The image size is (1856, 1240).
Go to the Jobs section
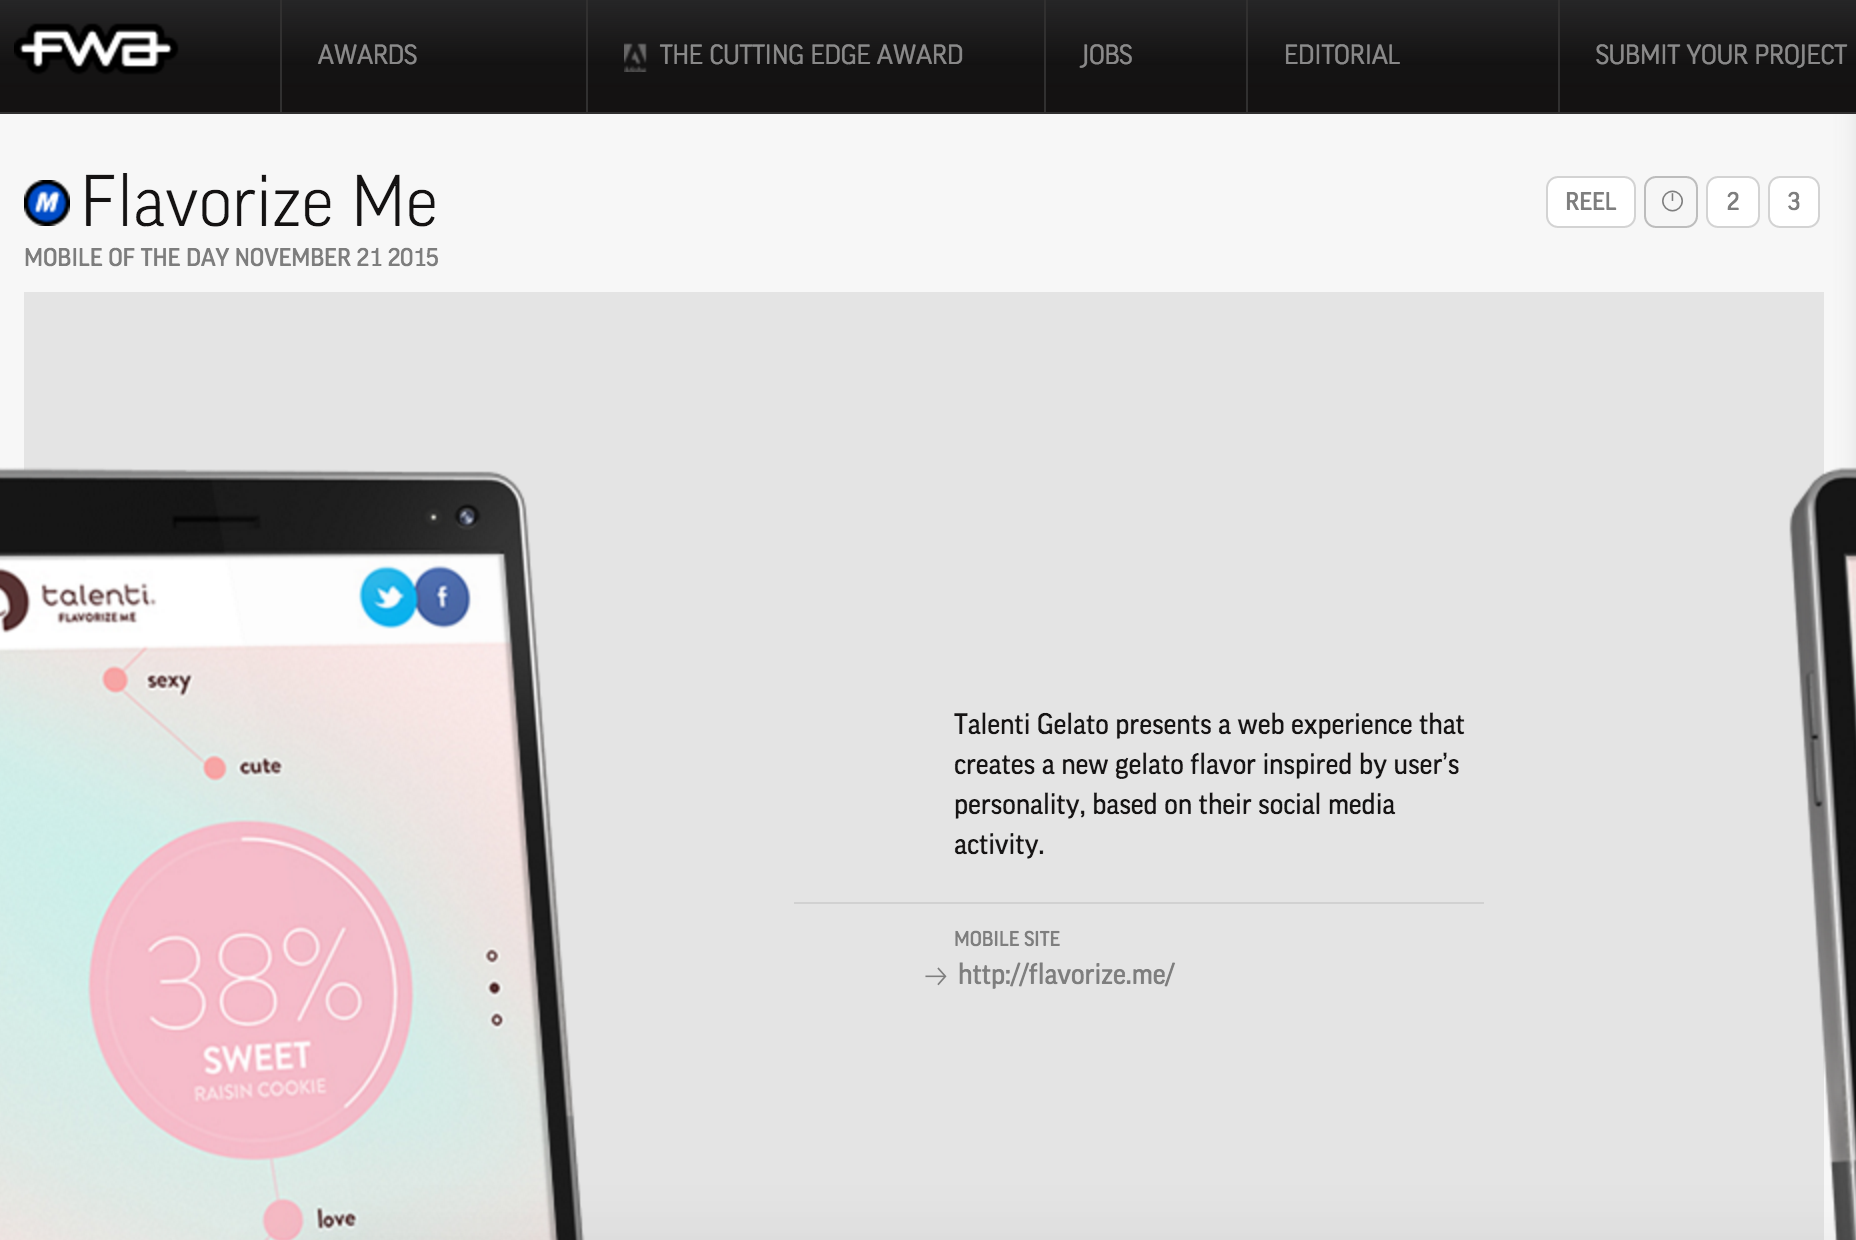pyautogui.click(x=1106, y=55)
